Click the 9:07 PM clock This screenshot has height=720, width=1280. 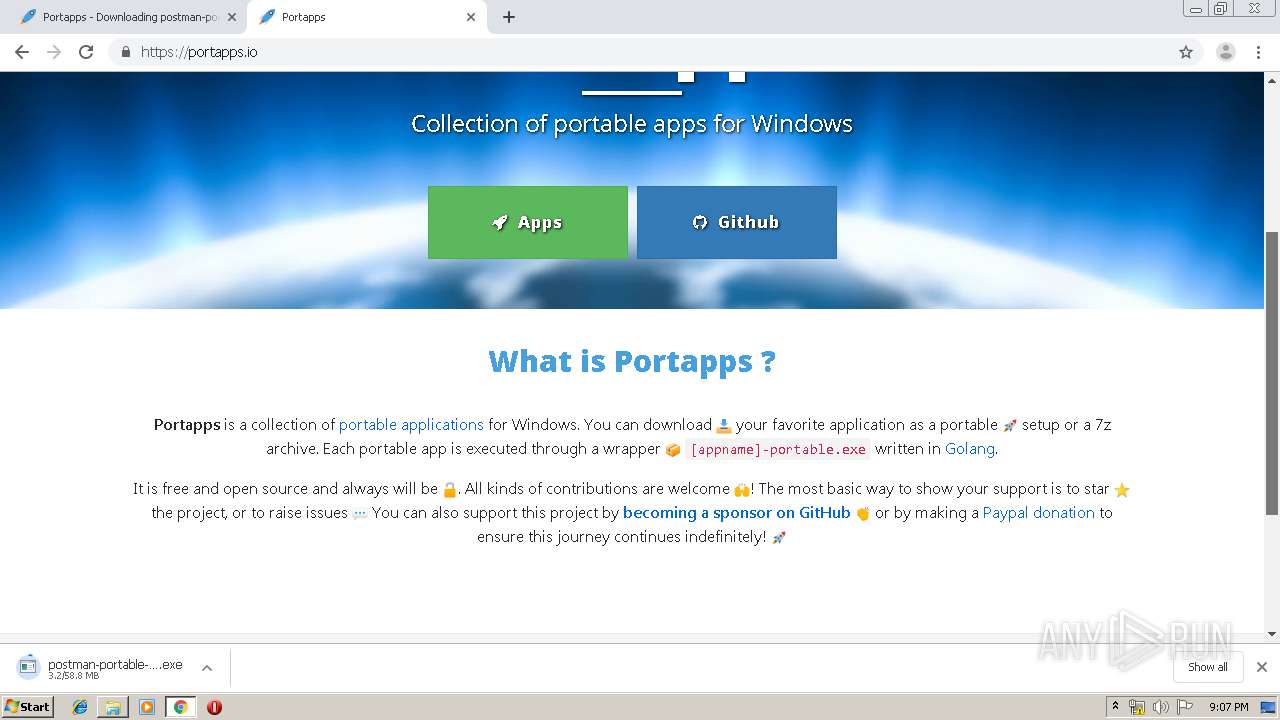[1229, 707]
